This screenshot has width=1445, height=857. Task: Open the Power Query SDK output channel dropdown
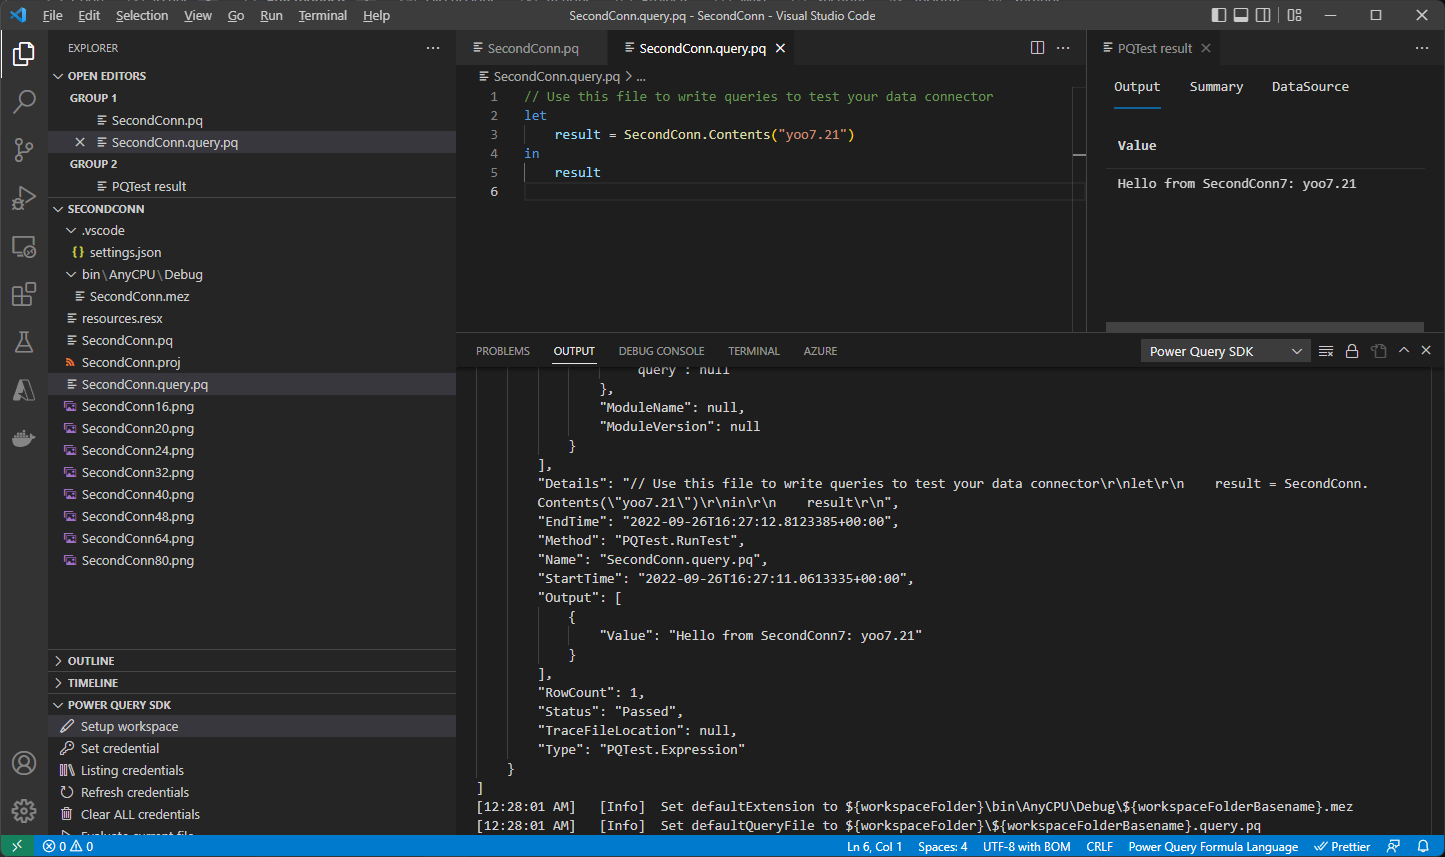(1225, 351)
